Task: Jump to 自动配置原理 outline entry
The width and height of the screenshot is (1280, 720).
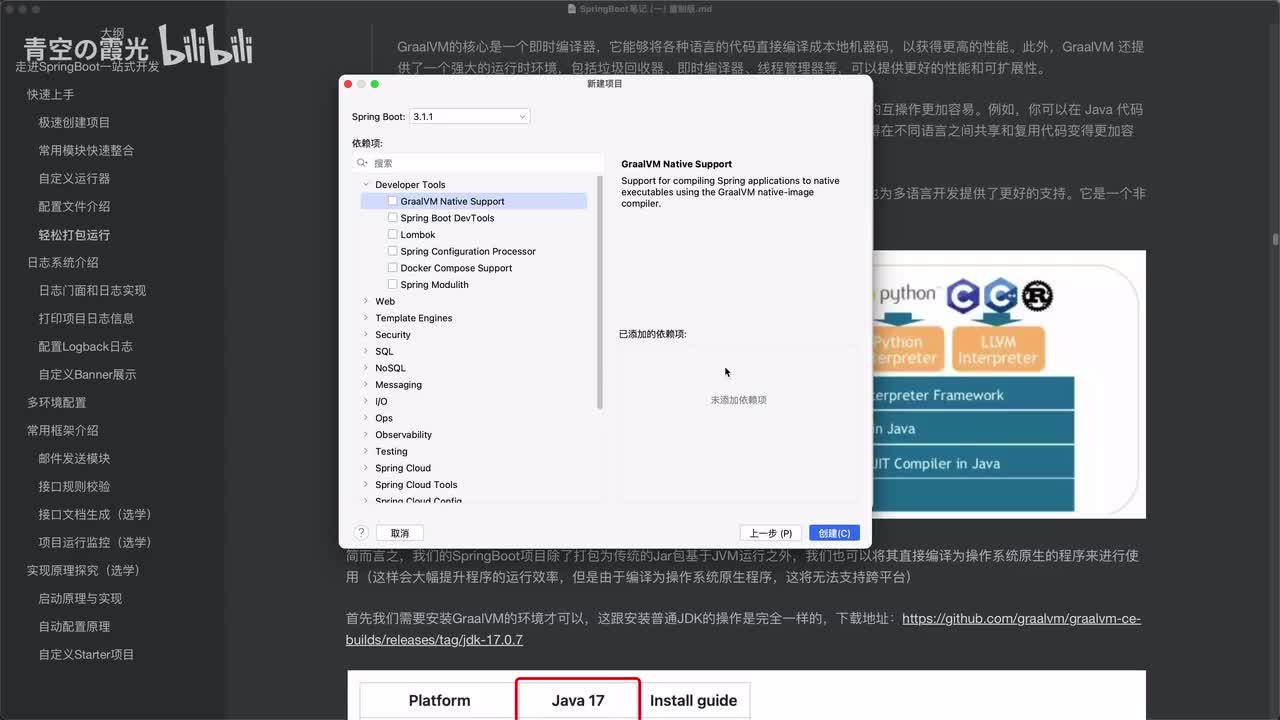Action: click(74, 626)
